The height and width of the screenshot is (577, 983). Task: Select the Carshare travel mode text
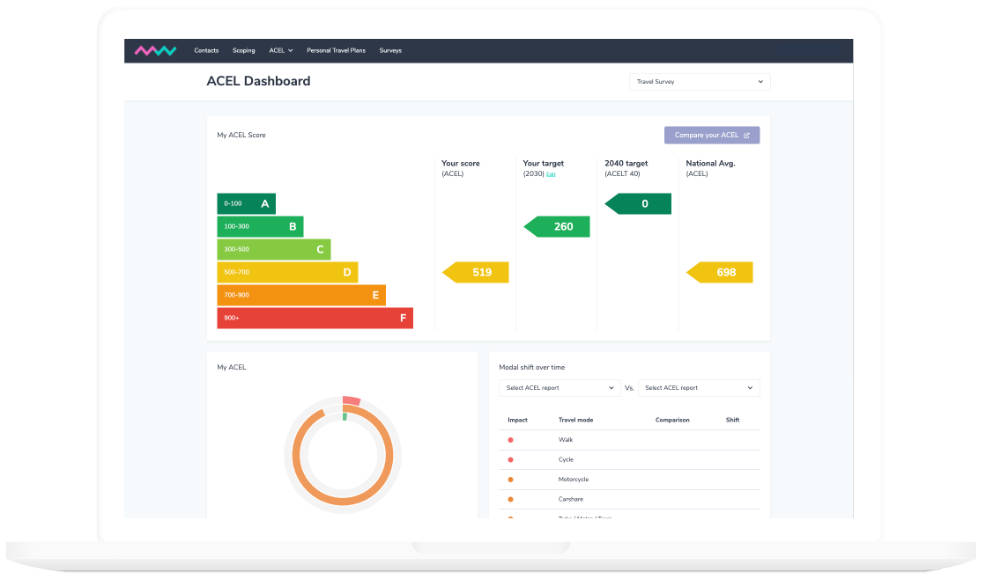click(570, 499)
